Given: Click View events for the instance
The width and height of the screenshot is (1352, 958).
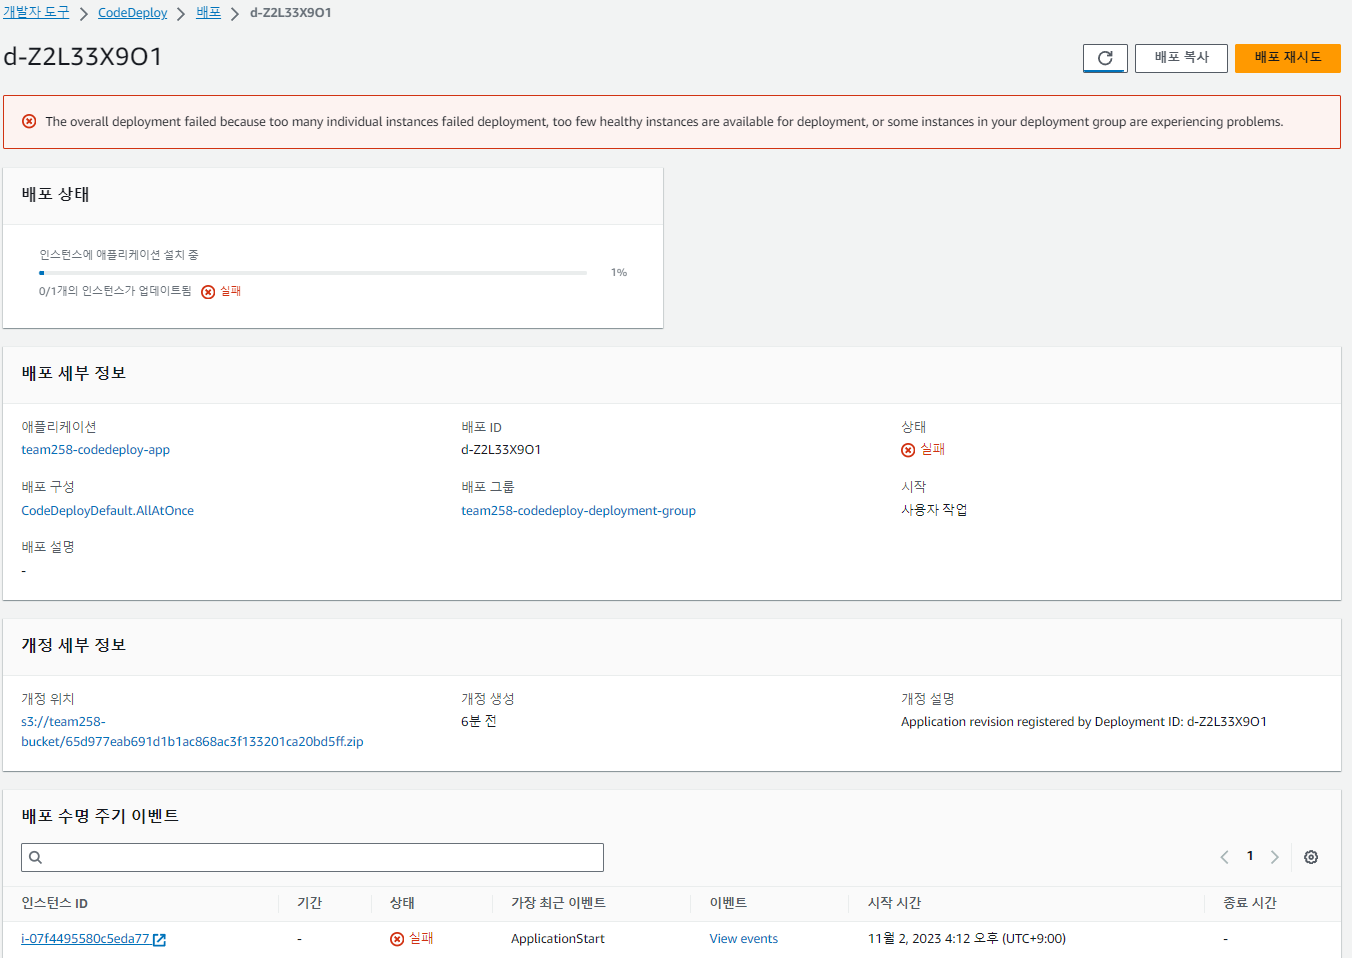Looking at the screenshot, I should tap(744, 939).
